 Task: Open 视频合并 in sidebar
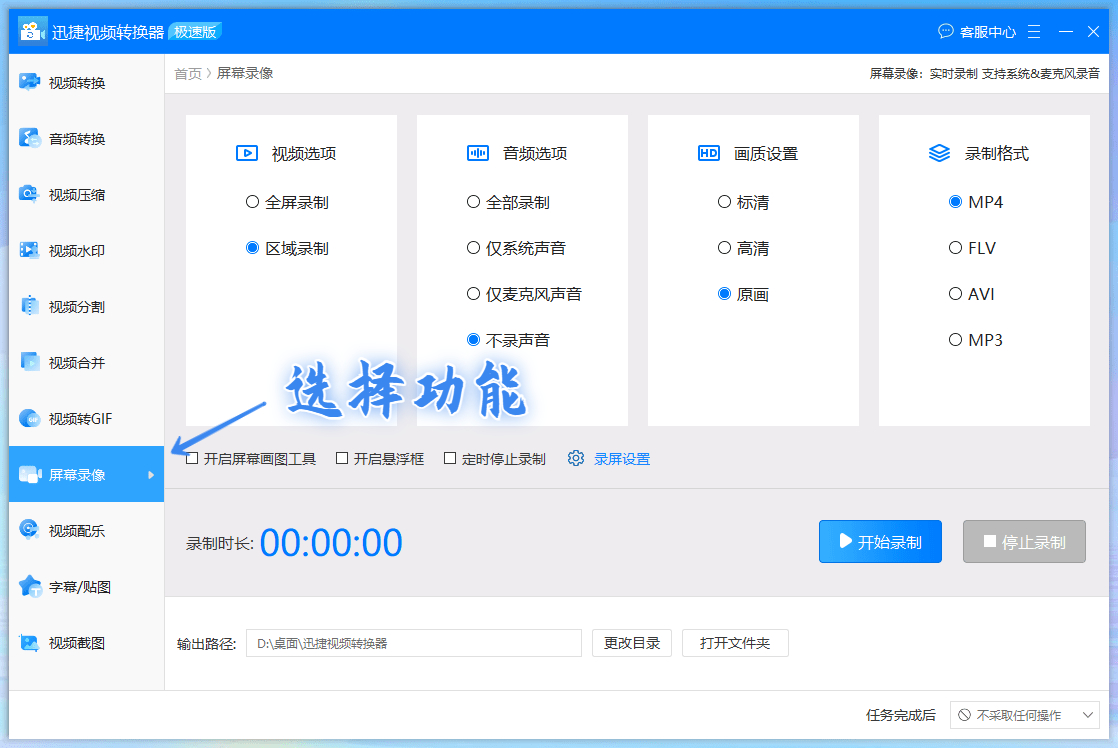click(86, 362)
